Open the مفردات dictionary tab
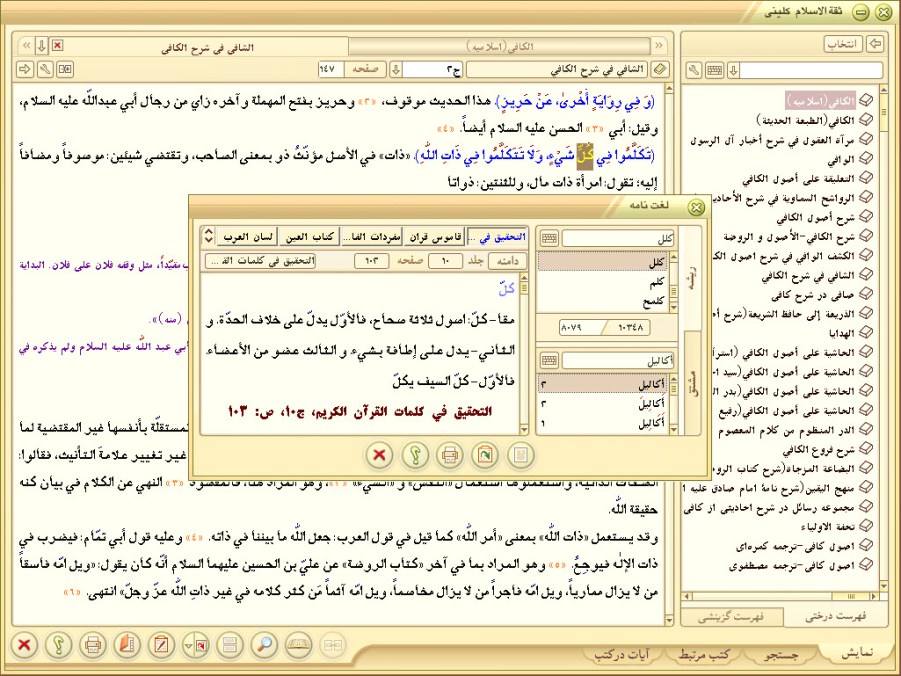901x676 pixels. point(372,237)
